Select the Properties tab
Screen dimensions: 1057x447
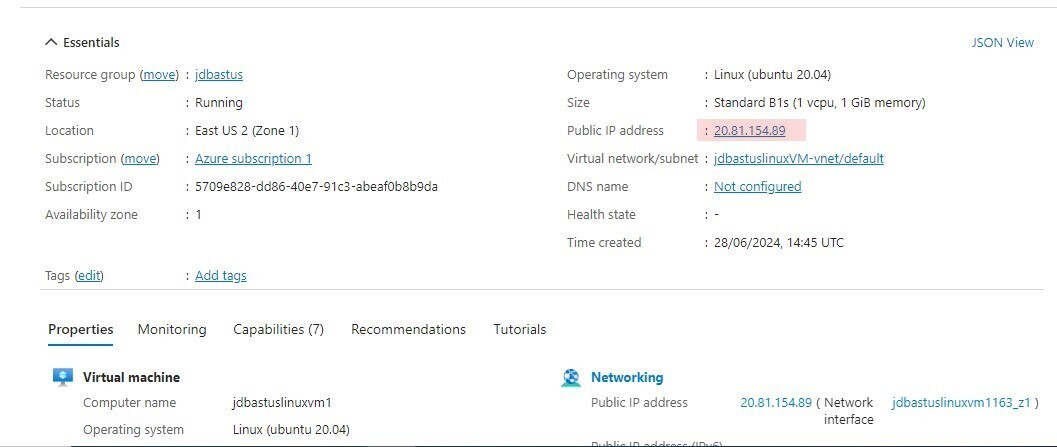coord(80,330)
